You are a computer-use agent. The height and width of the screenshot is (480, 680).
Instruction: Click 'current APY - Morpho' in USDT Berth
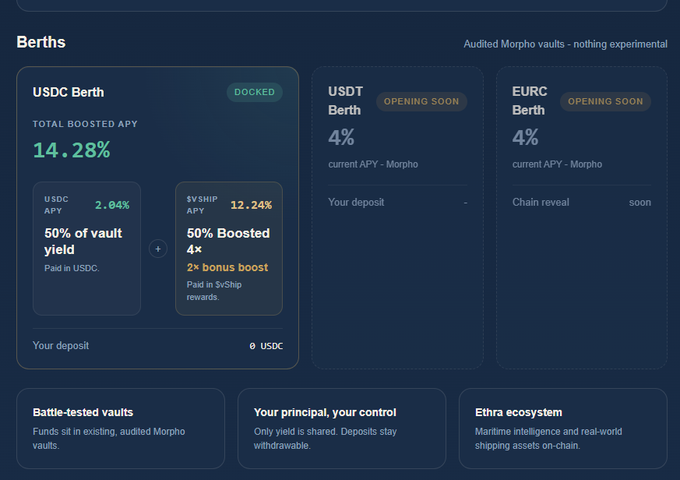(x=373, y=164)
